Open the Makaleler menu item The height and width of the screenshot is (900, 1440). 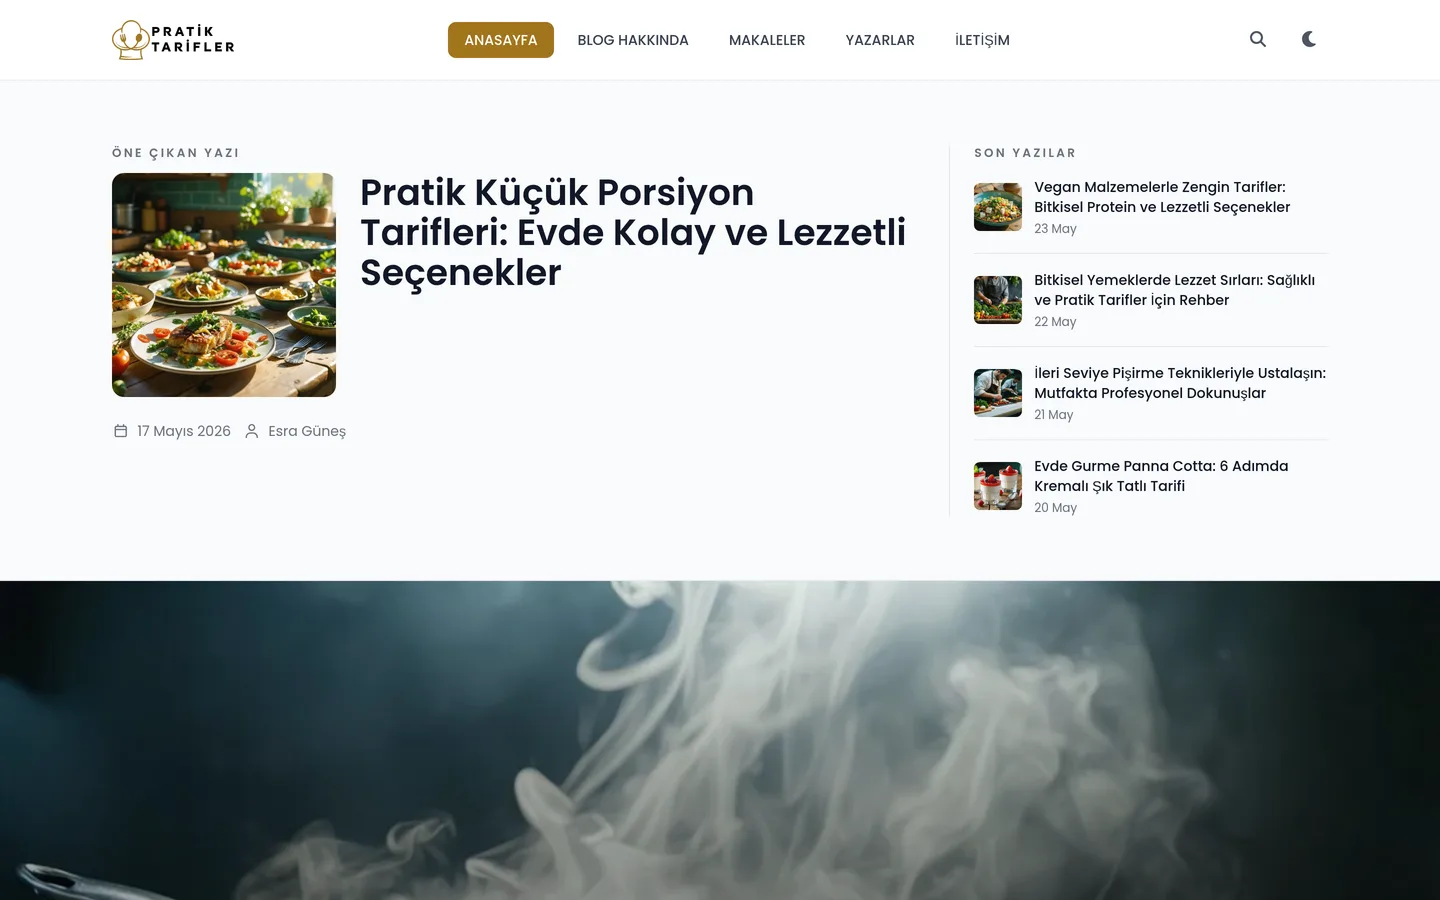tap(767, 40)
